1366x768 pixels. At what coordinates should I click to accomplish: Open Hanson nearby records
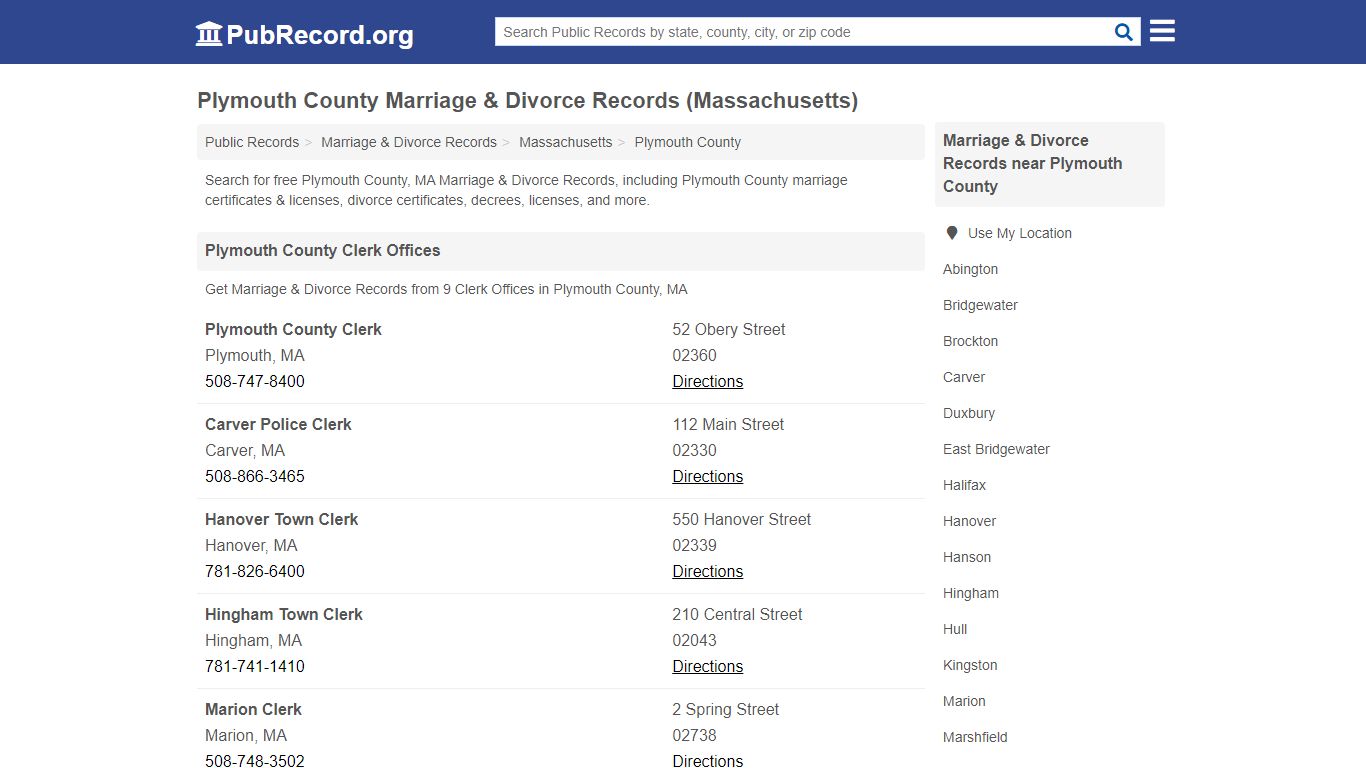pos(967,557)
